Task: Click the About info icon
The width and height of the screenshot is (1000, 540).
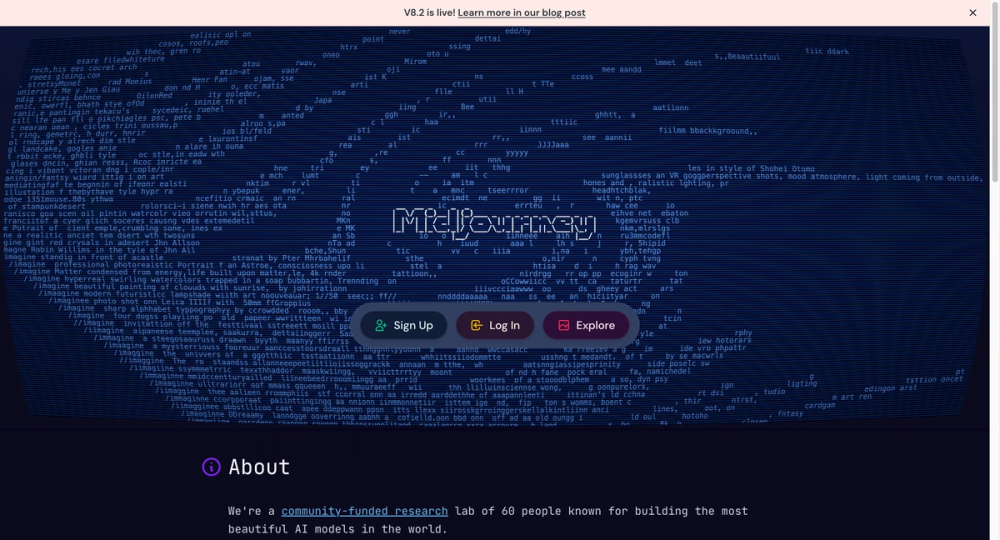Action: click(211, 467)
